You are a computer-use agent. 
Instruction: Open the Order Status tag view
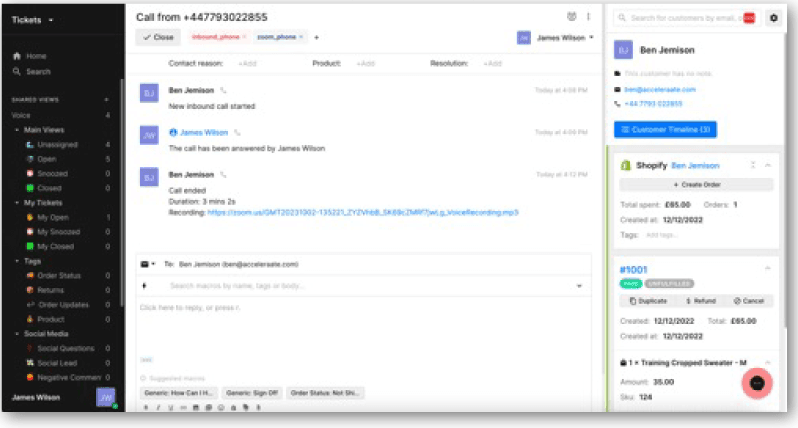[x=59, y=275]
